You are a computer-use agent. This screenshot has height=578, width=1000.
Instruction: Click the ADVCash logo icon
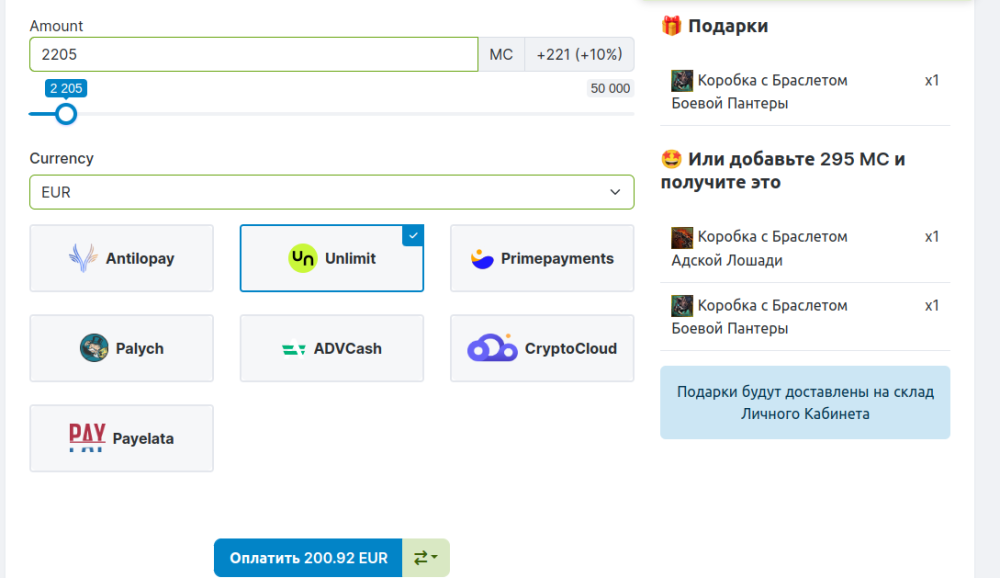(294, 349)
